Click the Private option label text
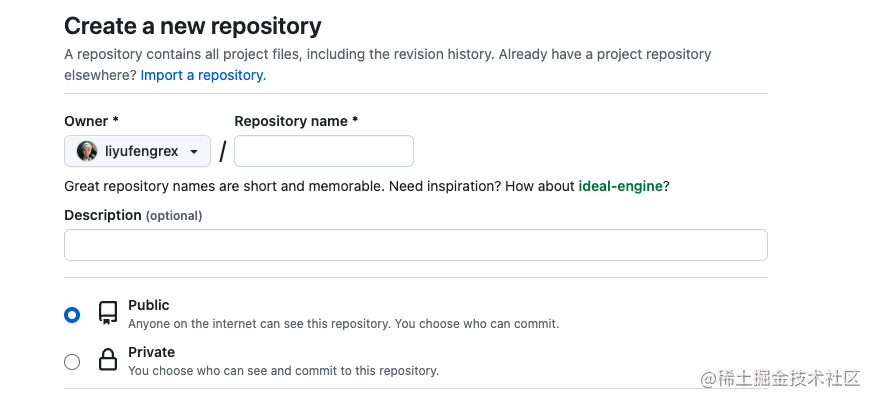 151,352
